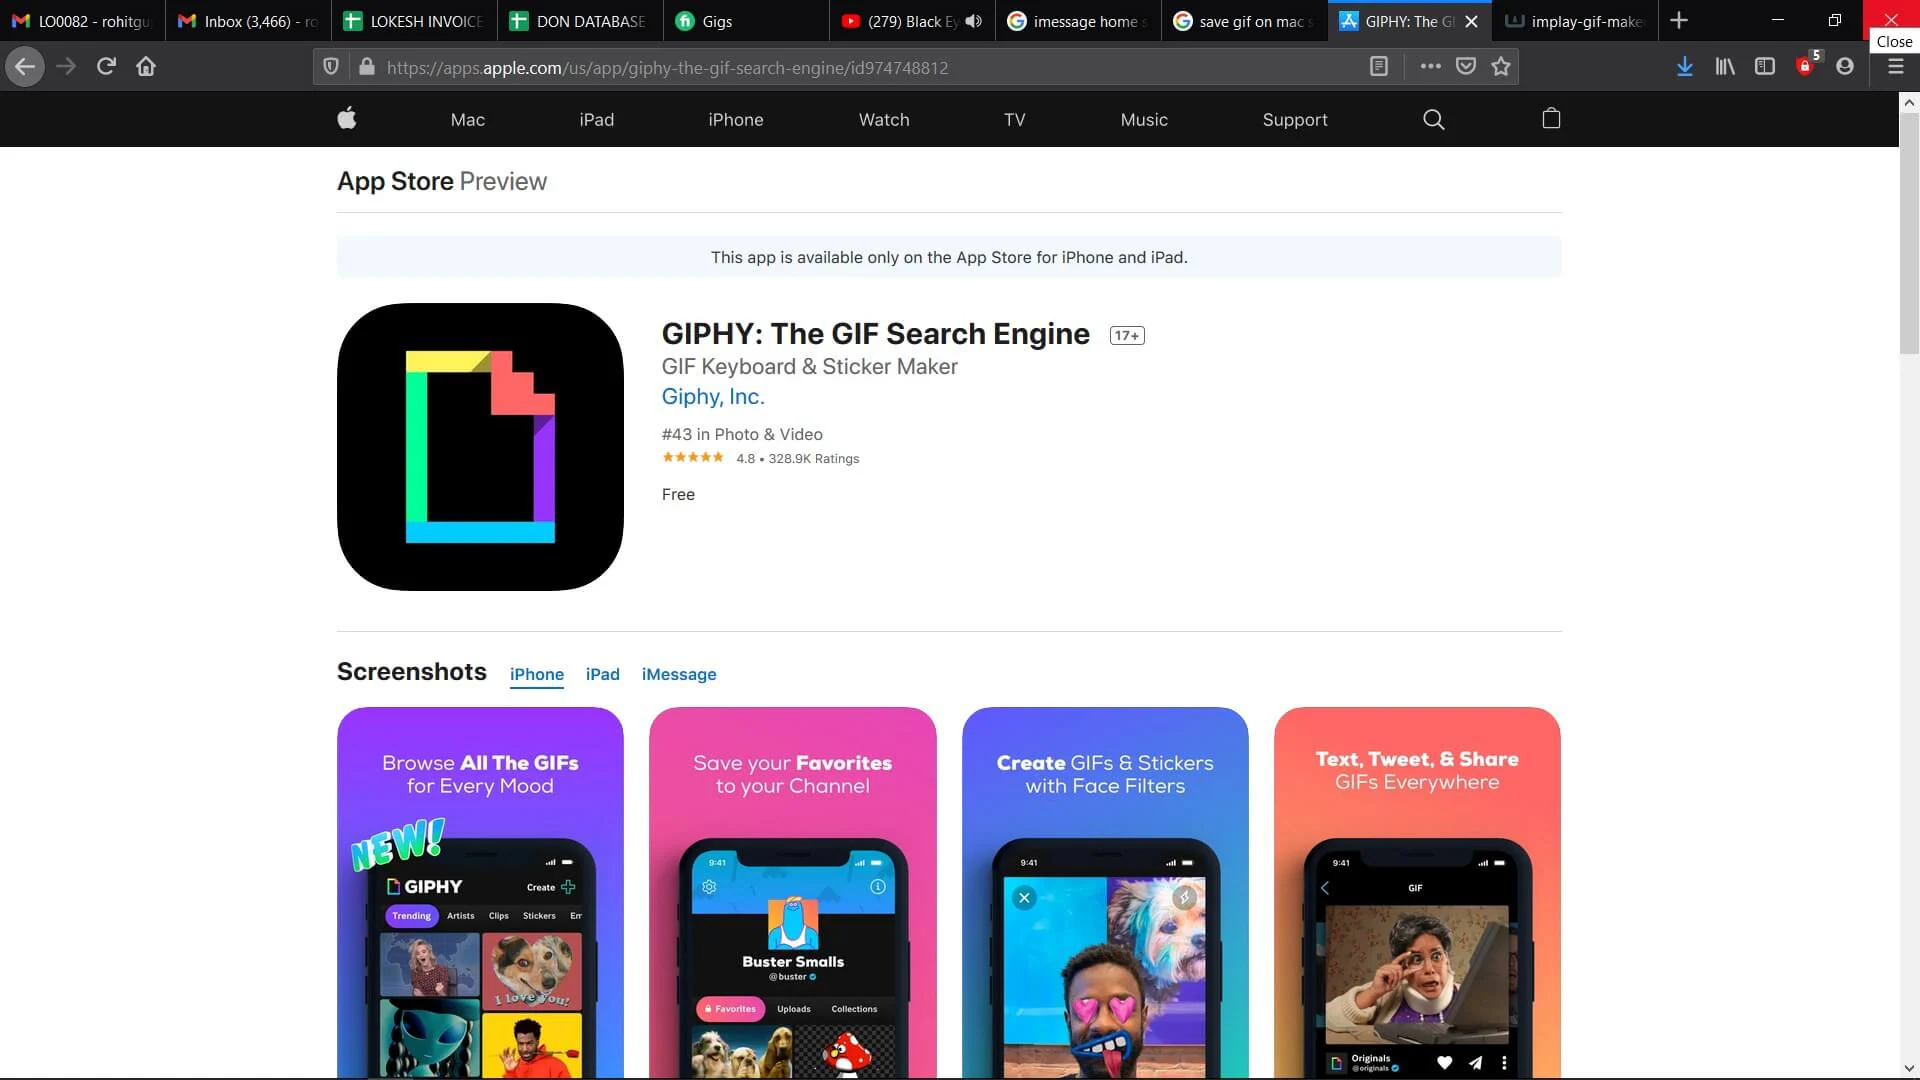1920x1080 pixels.
Task: Click the App Store search icon
Action: 1435,119
